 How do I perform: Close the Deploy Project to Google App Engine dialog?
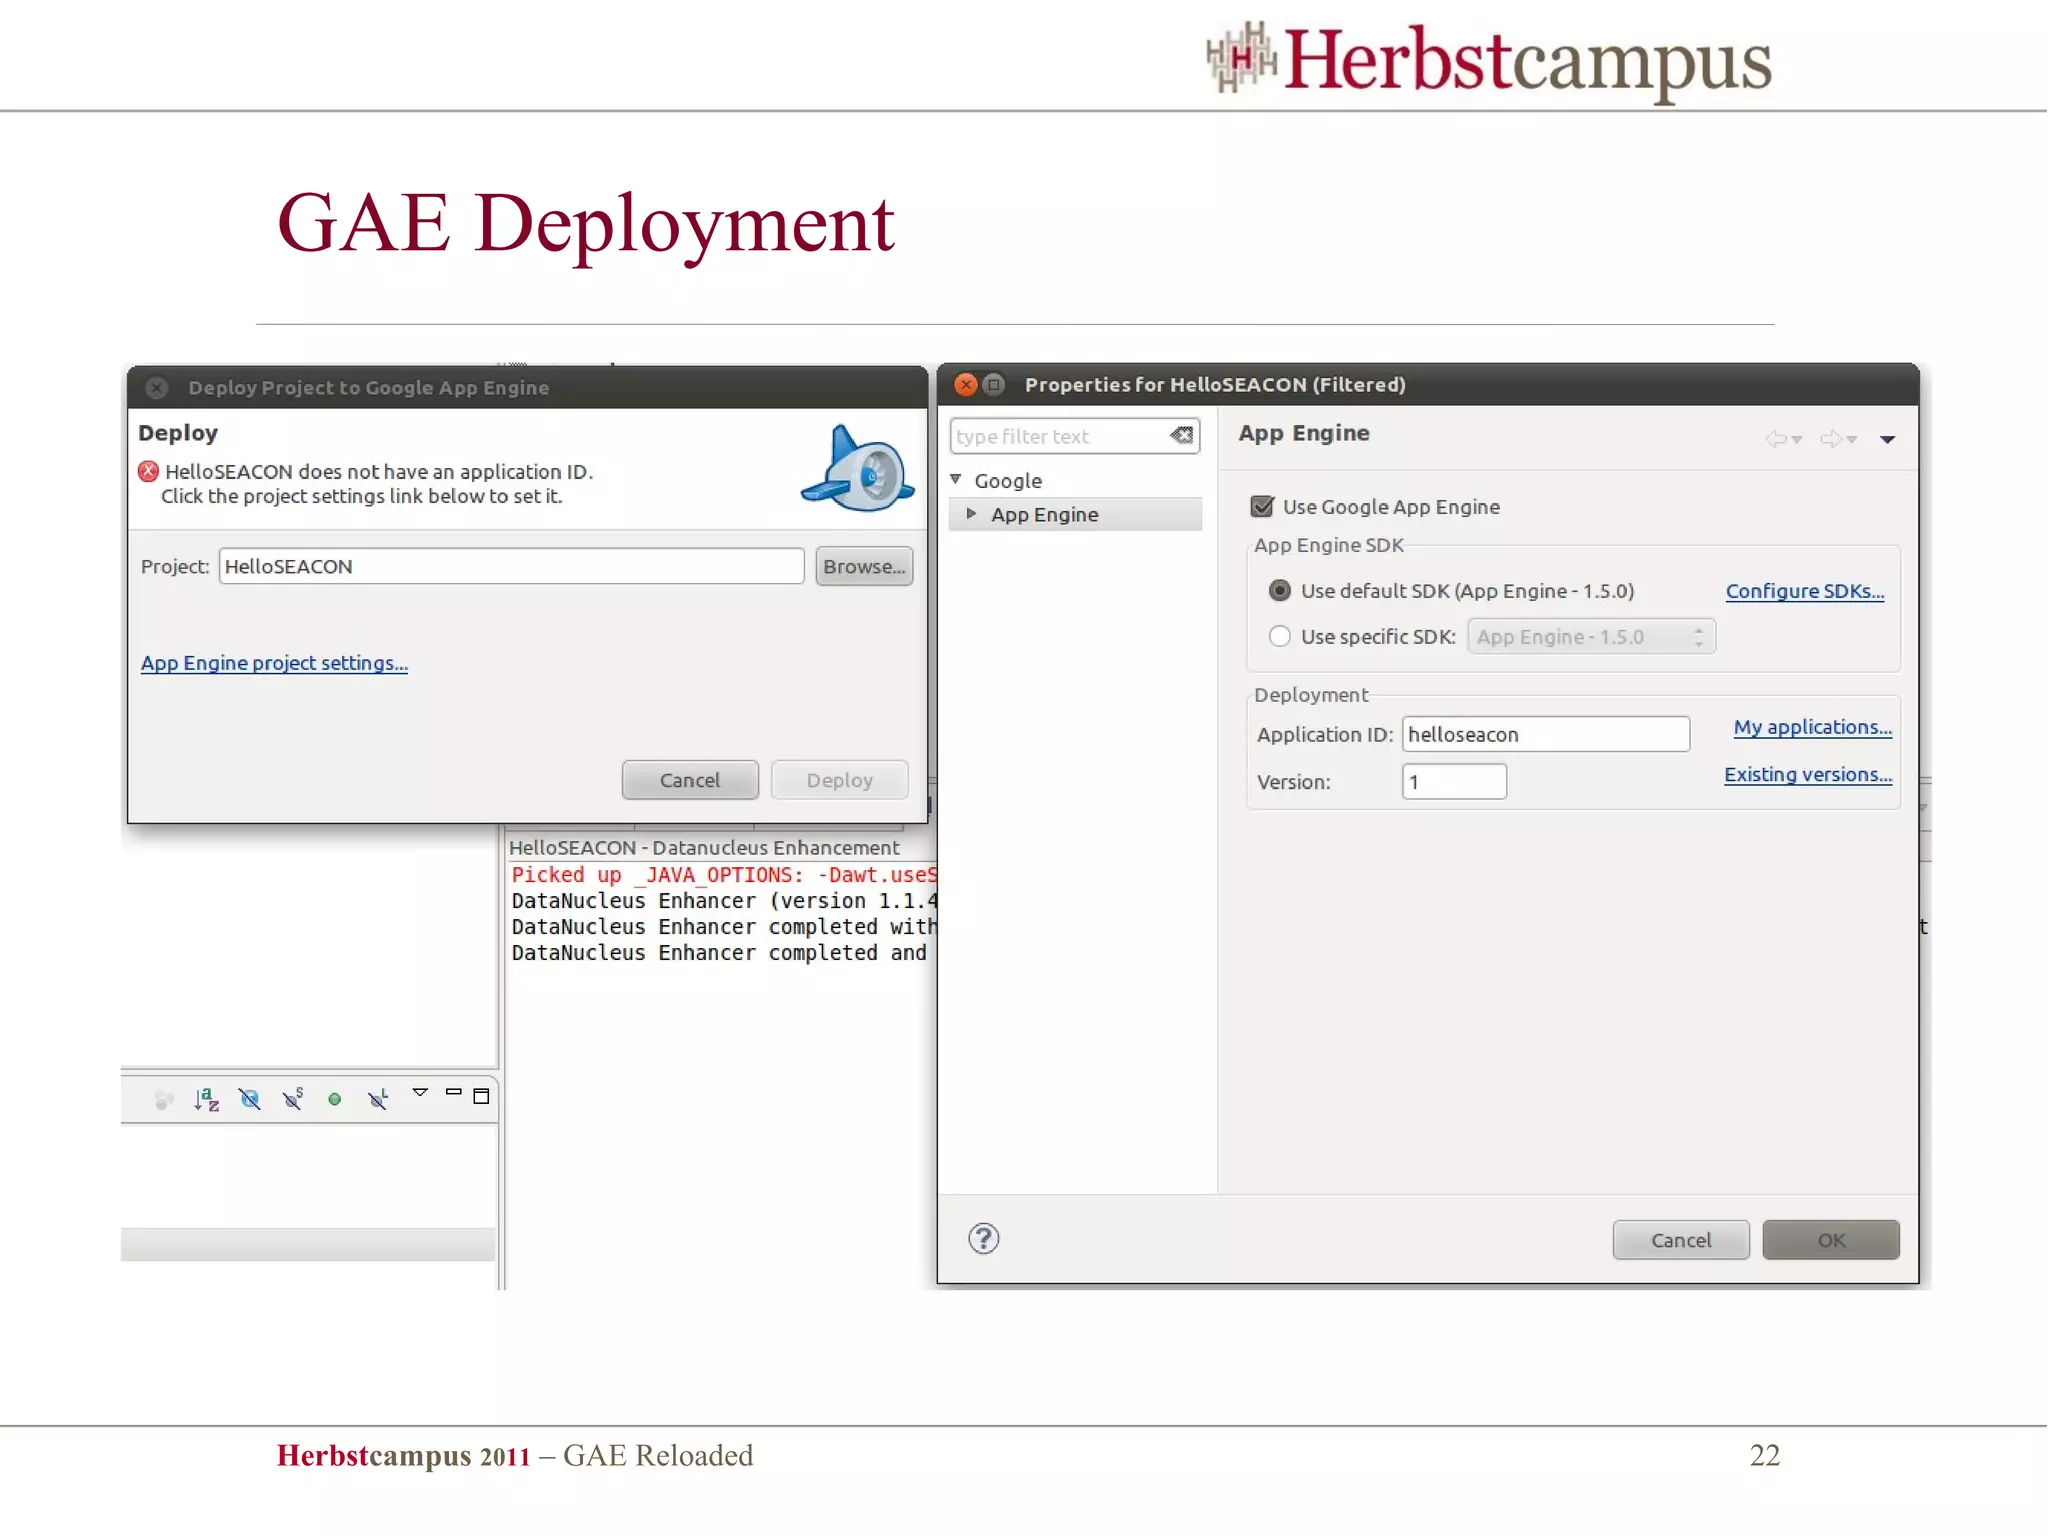click(157, 387)
